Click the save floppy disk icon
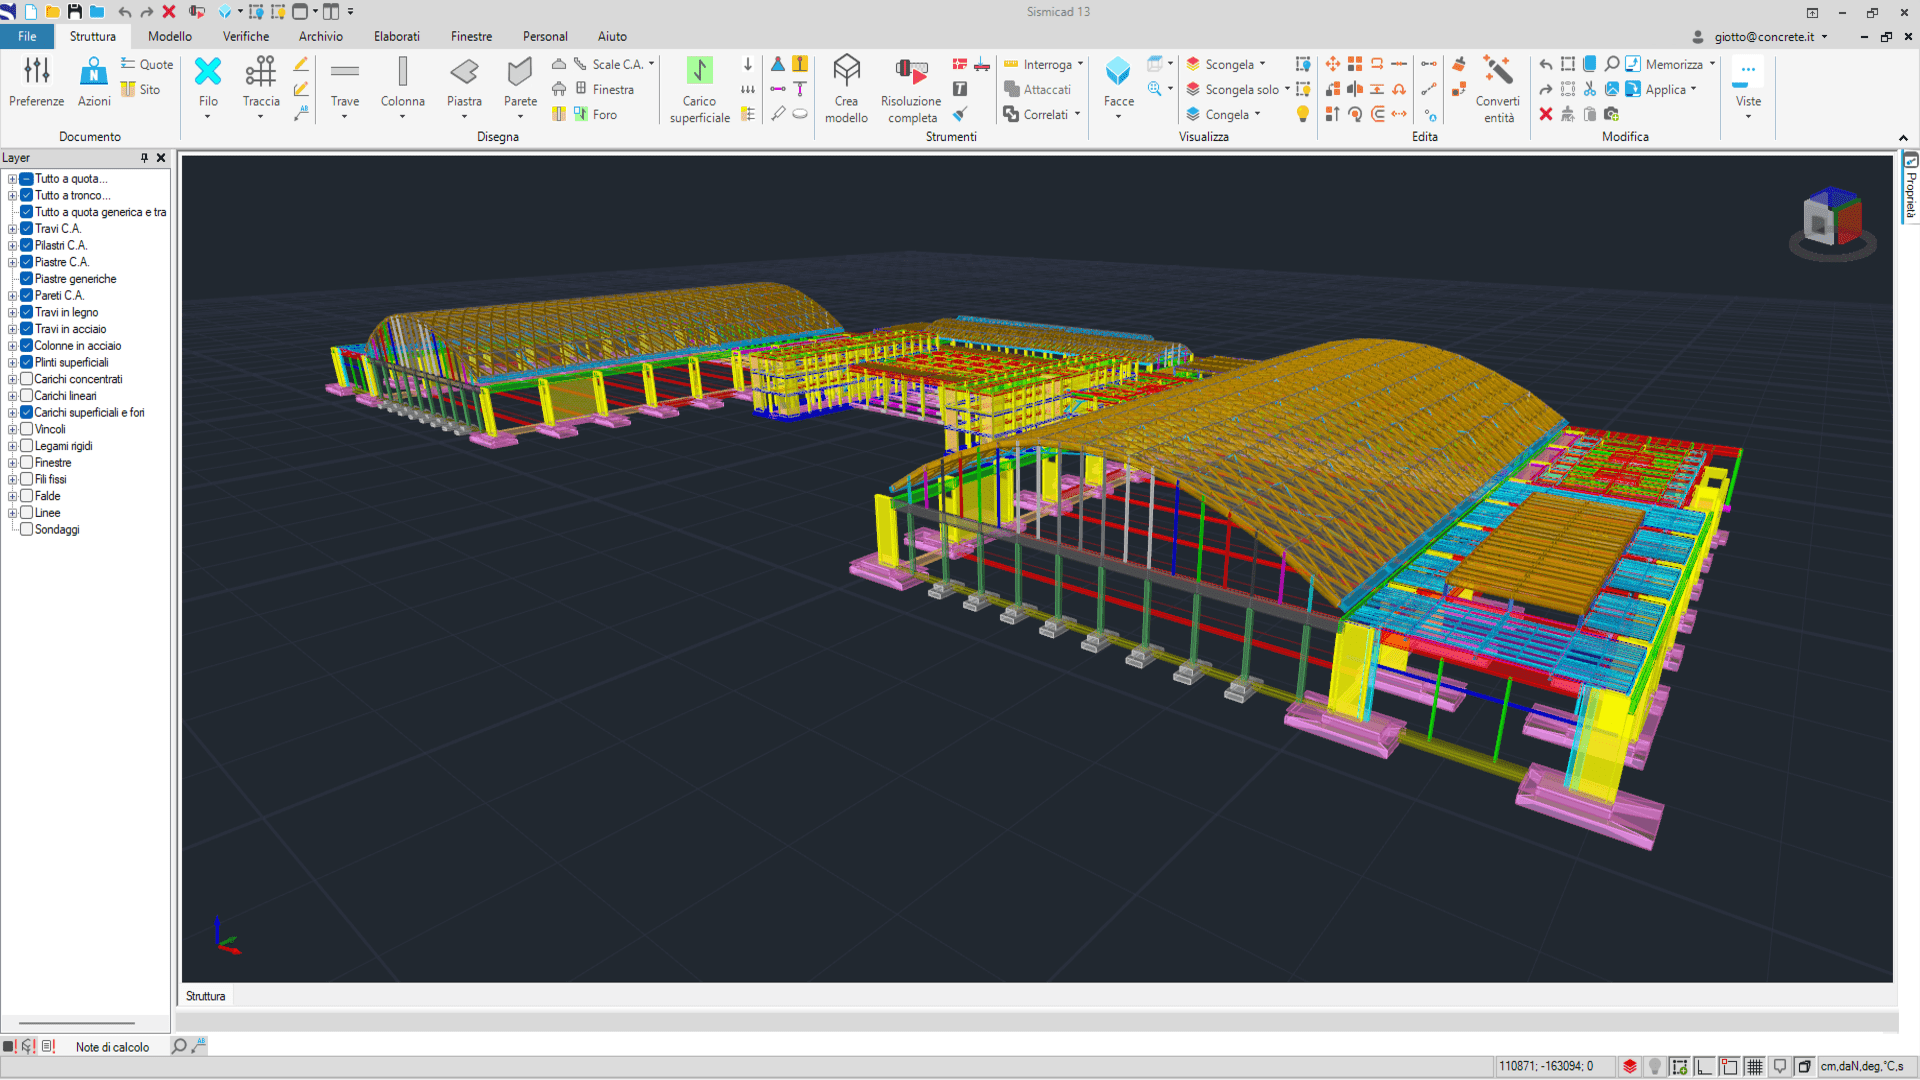The image size is (1920, 1080). 74,12
